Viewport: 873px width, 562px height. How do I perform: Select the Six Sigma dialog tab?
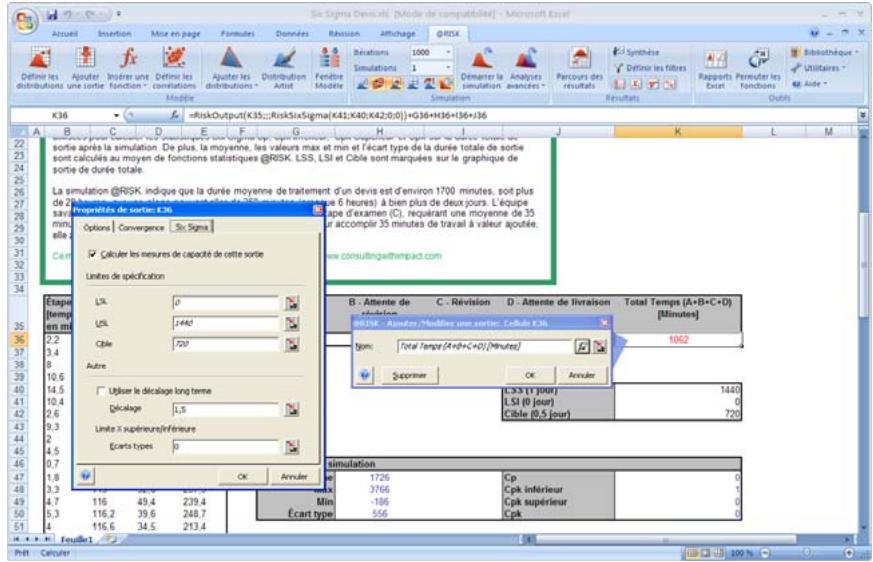(x=192, y=227)
